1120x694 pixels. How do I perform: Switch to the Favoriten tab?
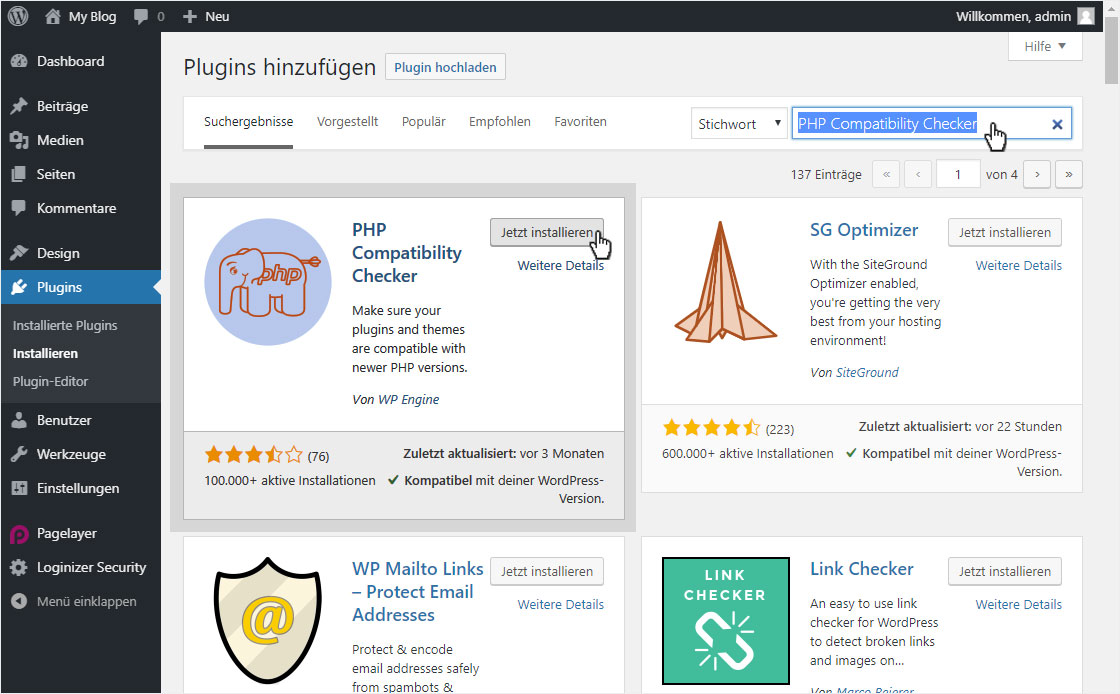(581, 122)
